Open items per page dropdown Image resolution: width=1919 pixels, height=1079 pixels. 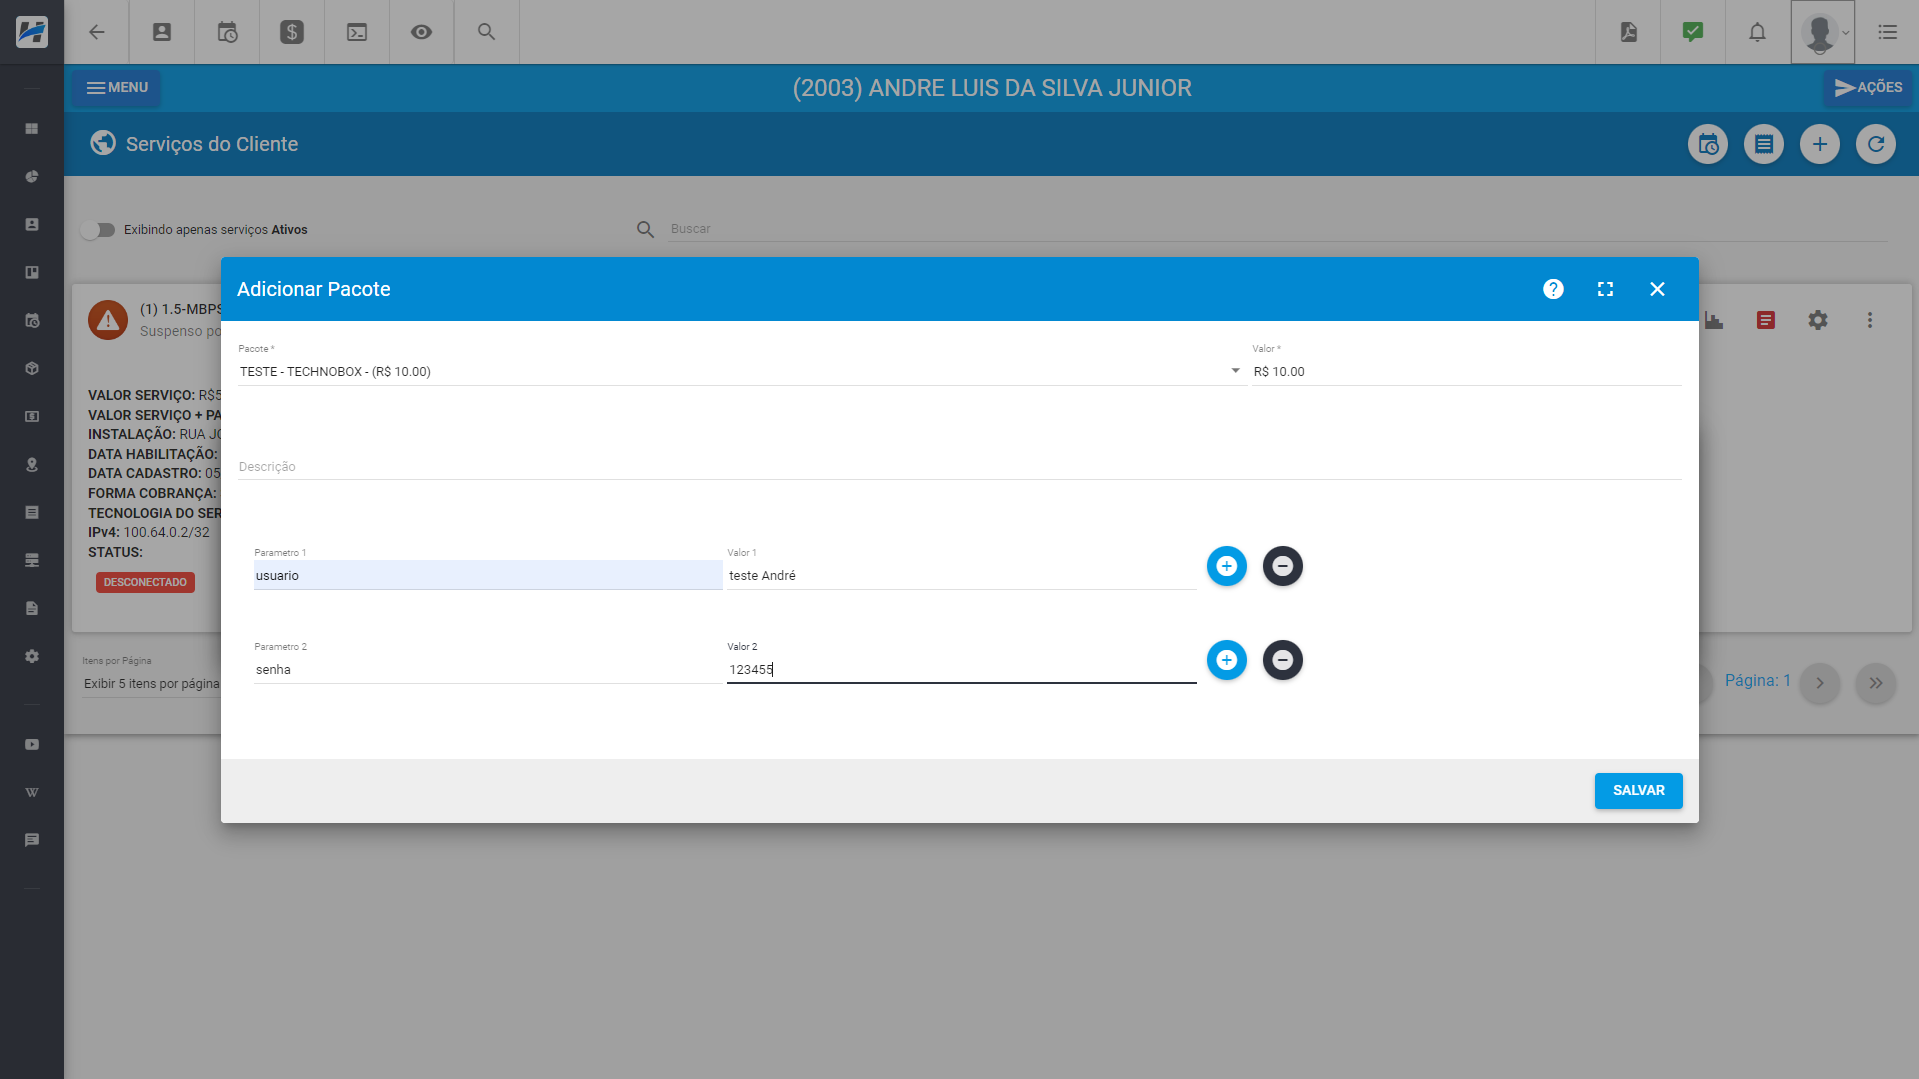tap(152, 684)
